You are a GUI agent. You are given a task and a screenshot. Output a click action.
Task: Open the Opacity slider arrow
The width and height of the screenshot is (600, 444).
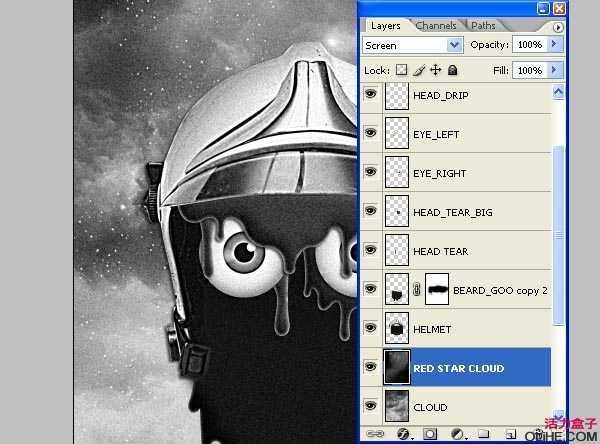click(555, 45)
